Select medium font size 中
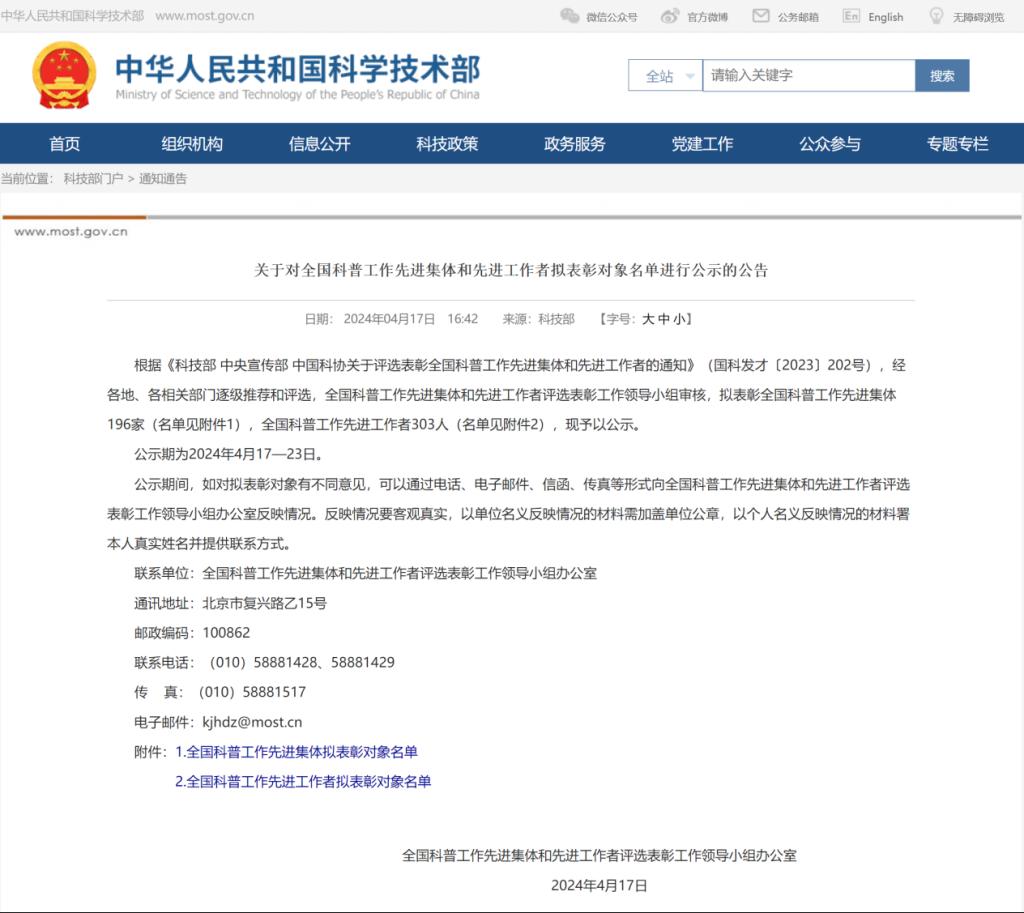This screenshot has width=1024, height=913. click(x=664, y=319)
